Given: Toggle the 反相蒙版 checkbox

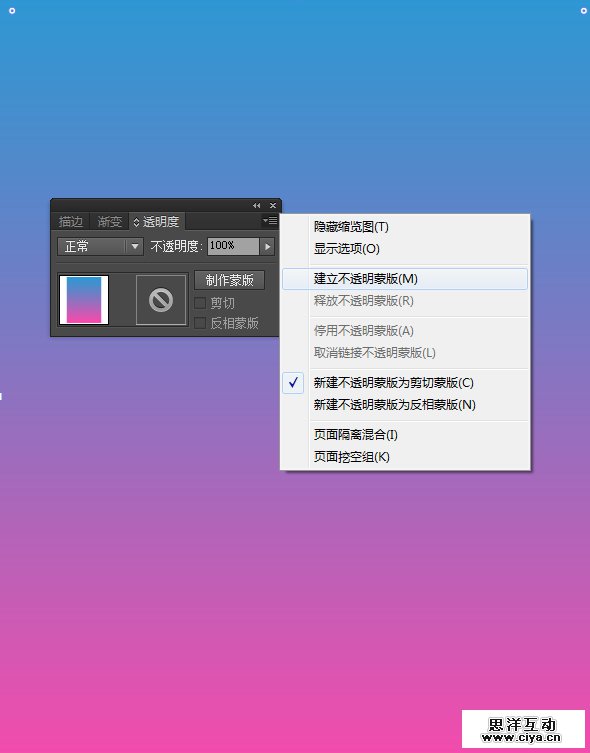Looking at the screenshot, I should click(200, 323).
